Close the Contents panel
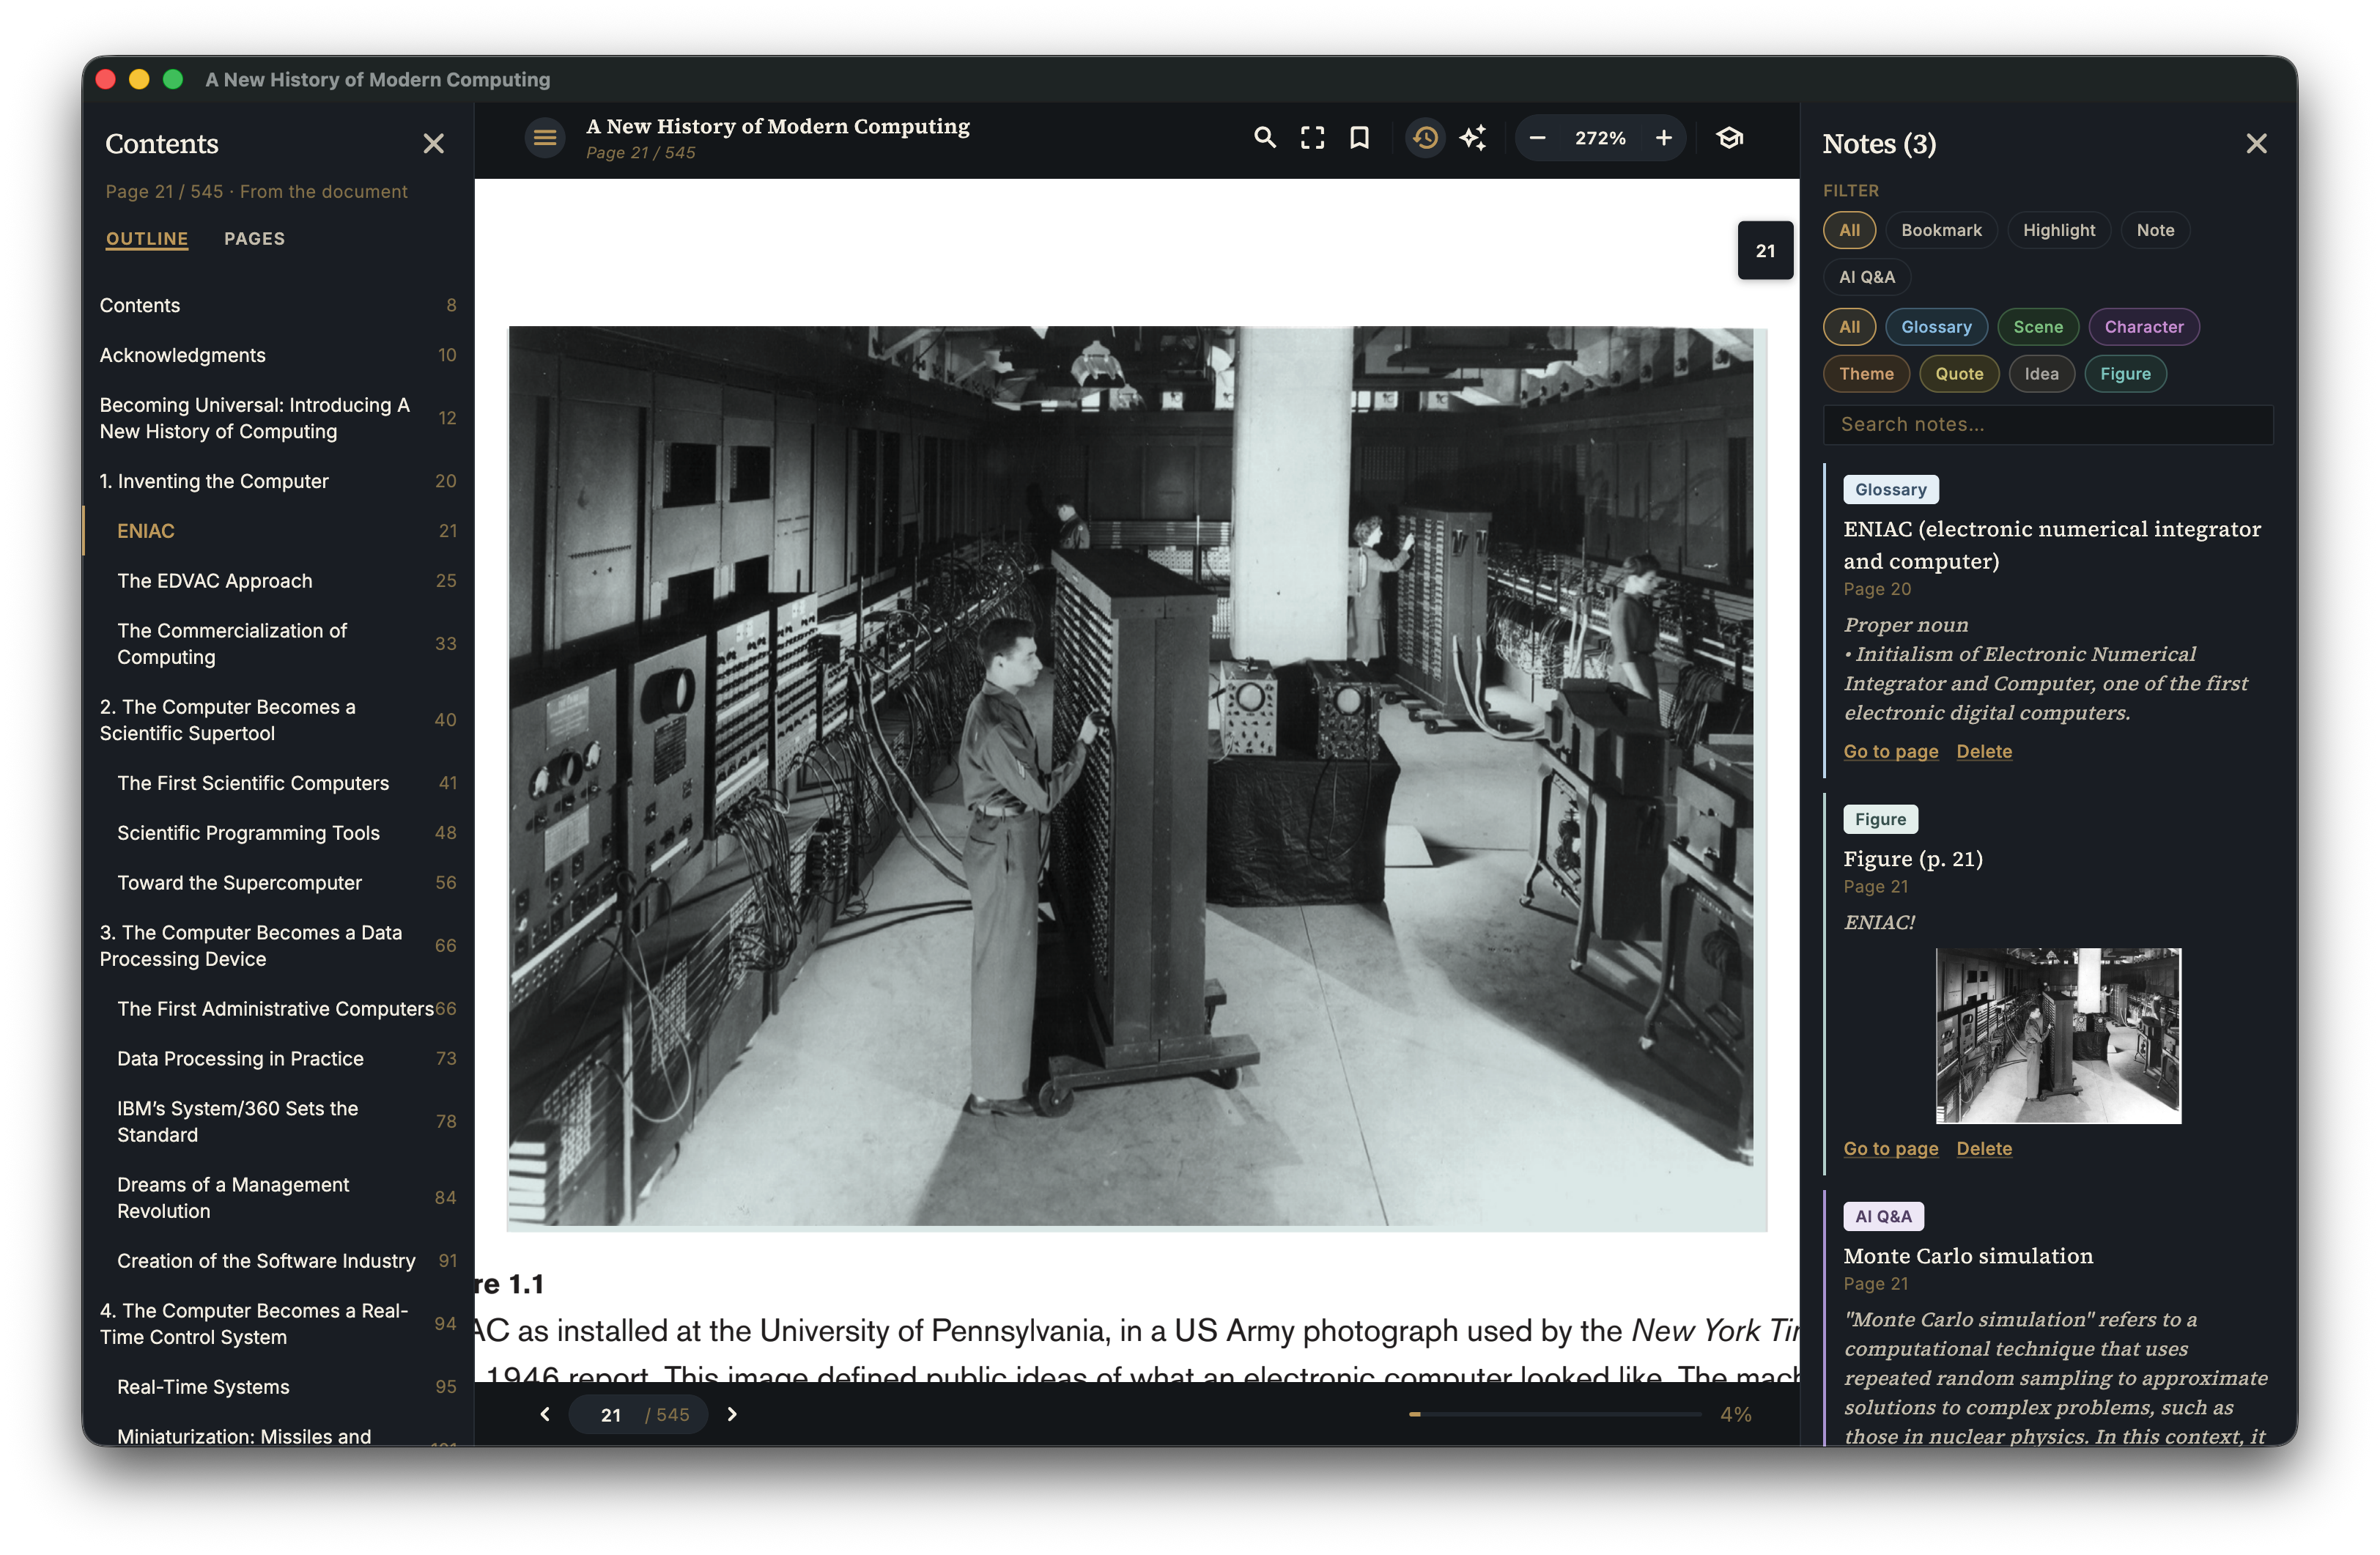This screenshot has width=2380, height=1555. (433, 144)
